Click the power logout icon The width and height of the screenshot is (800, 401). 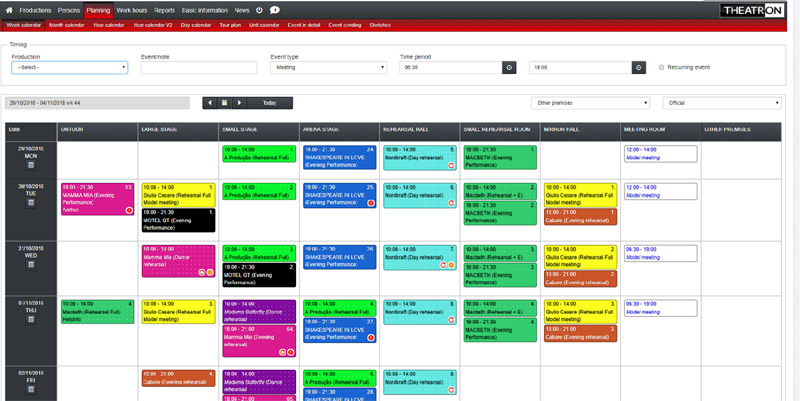click(x=260, y=10)
